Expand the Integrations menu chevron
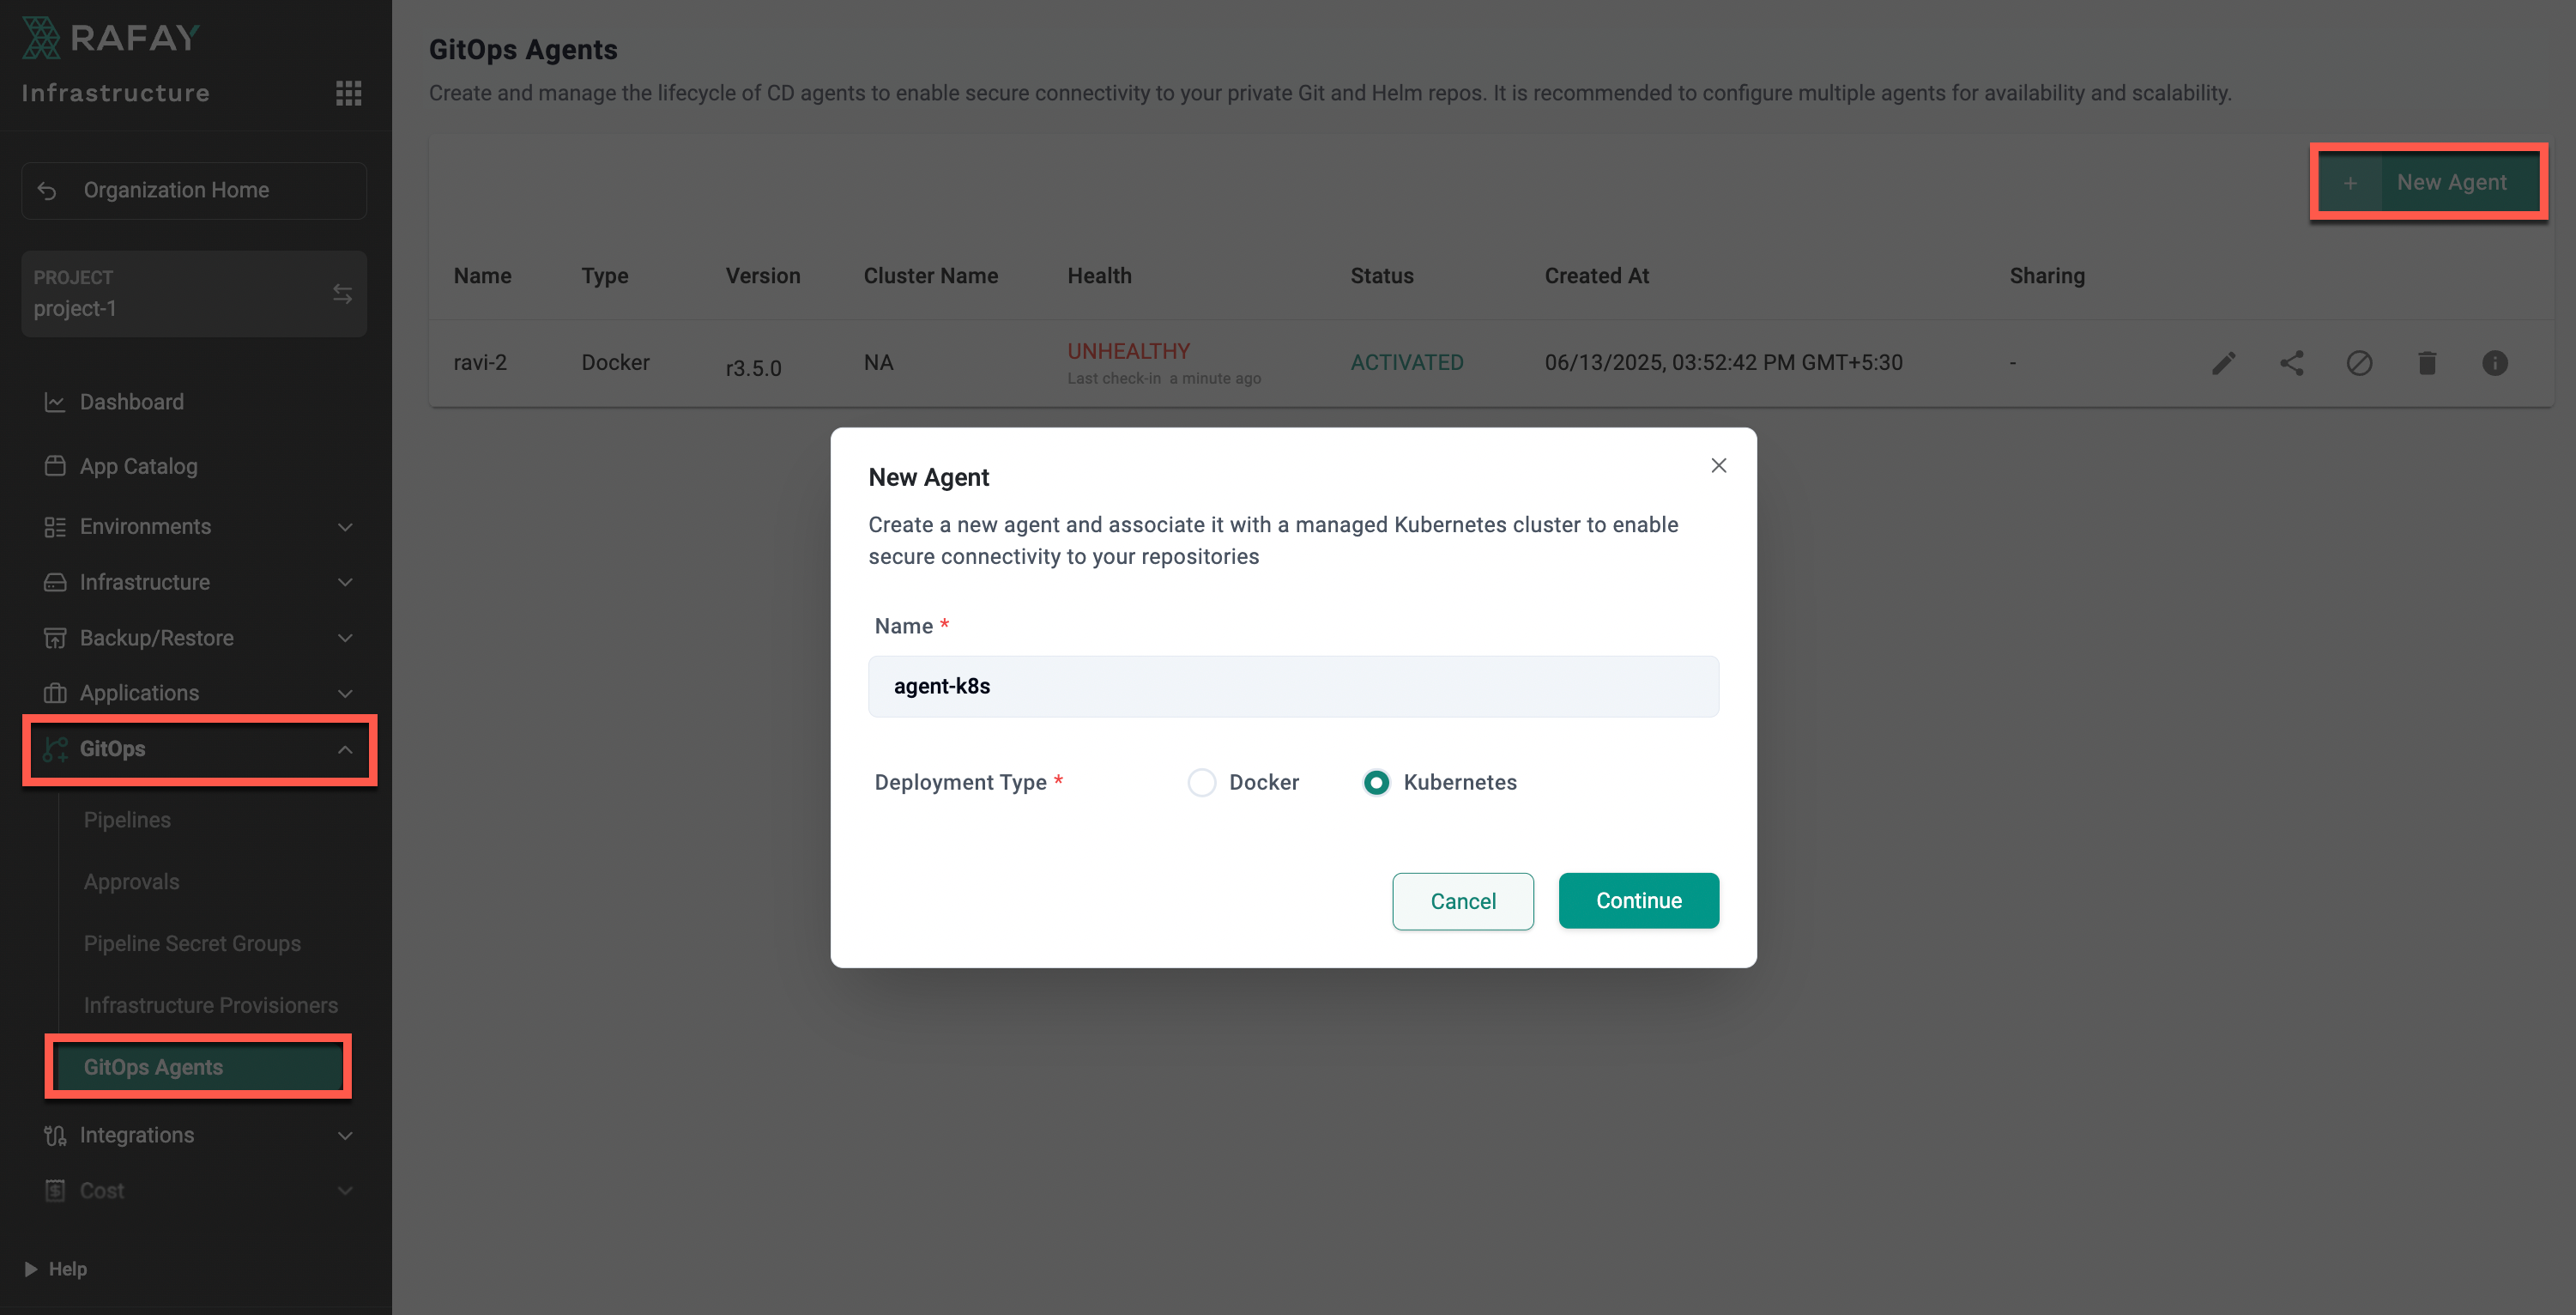 pos(345,1135)
